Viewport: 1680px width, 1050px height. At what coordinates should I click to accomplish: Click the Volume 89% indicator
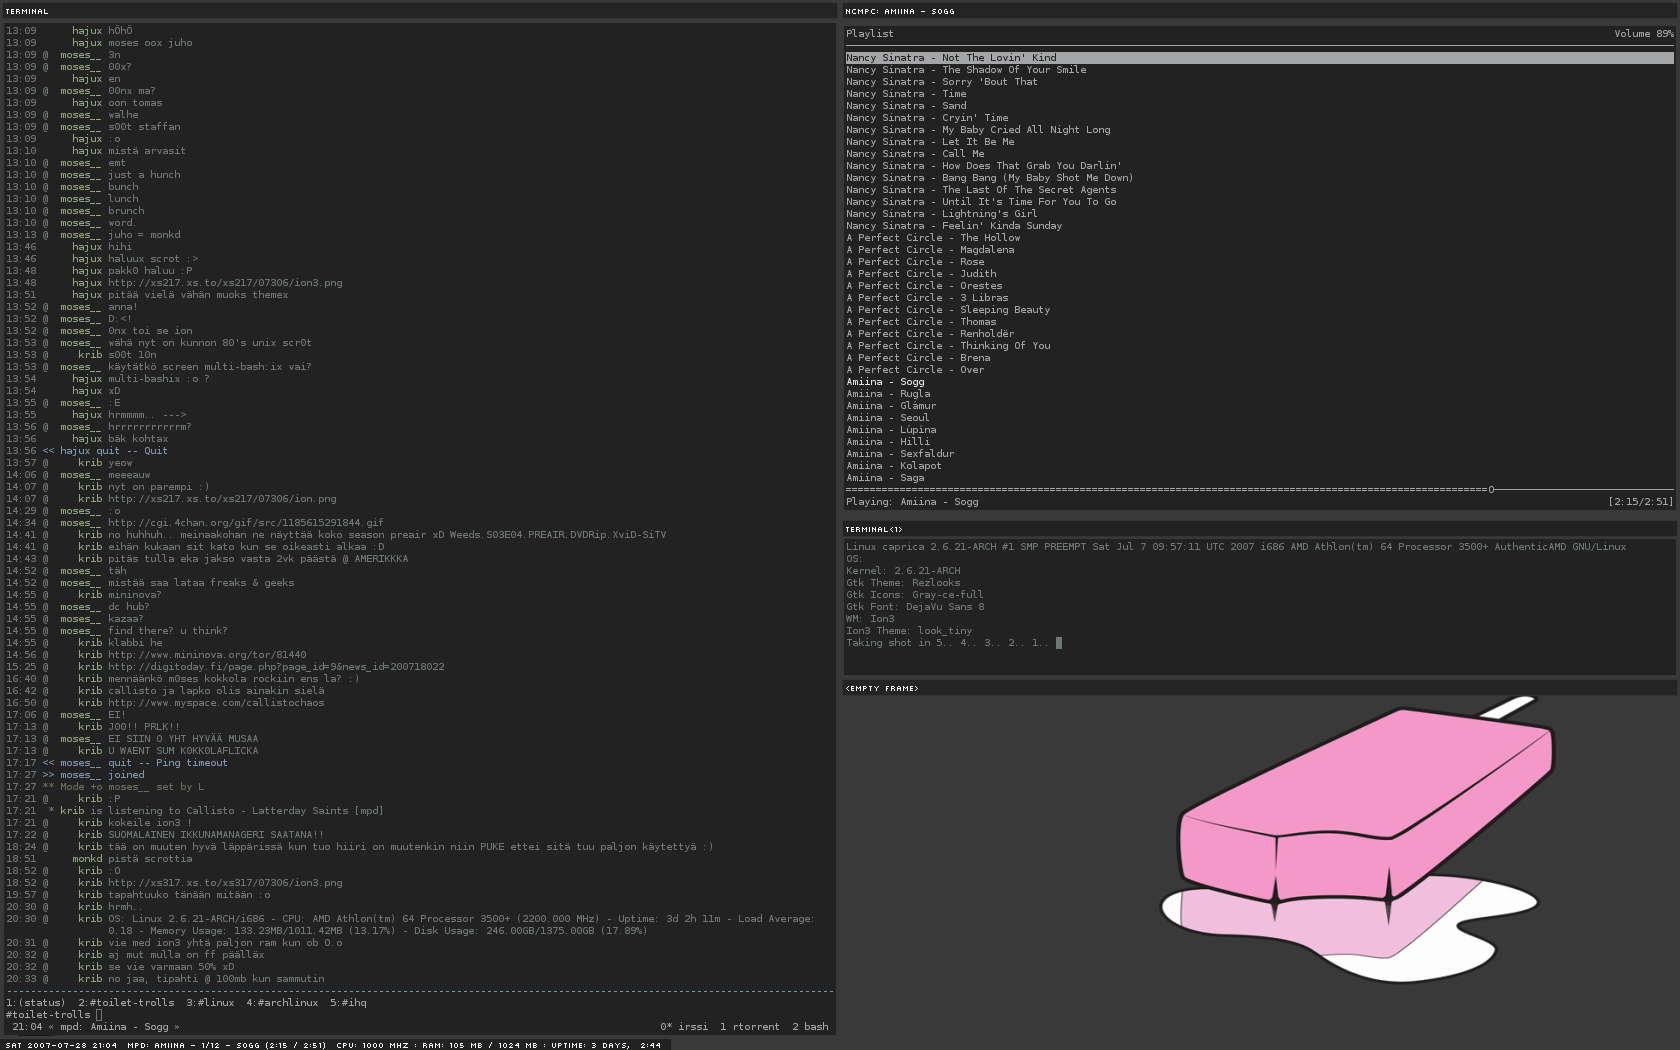pyautogui.click(x=1643, y=34)
